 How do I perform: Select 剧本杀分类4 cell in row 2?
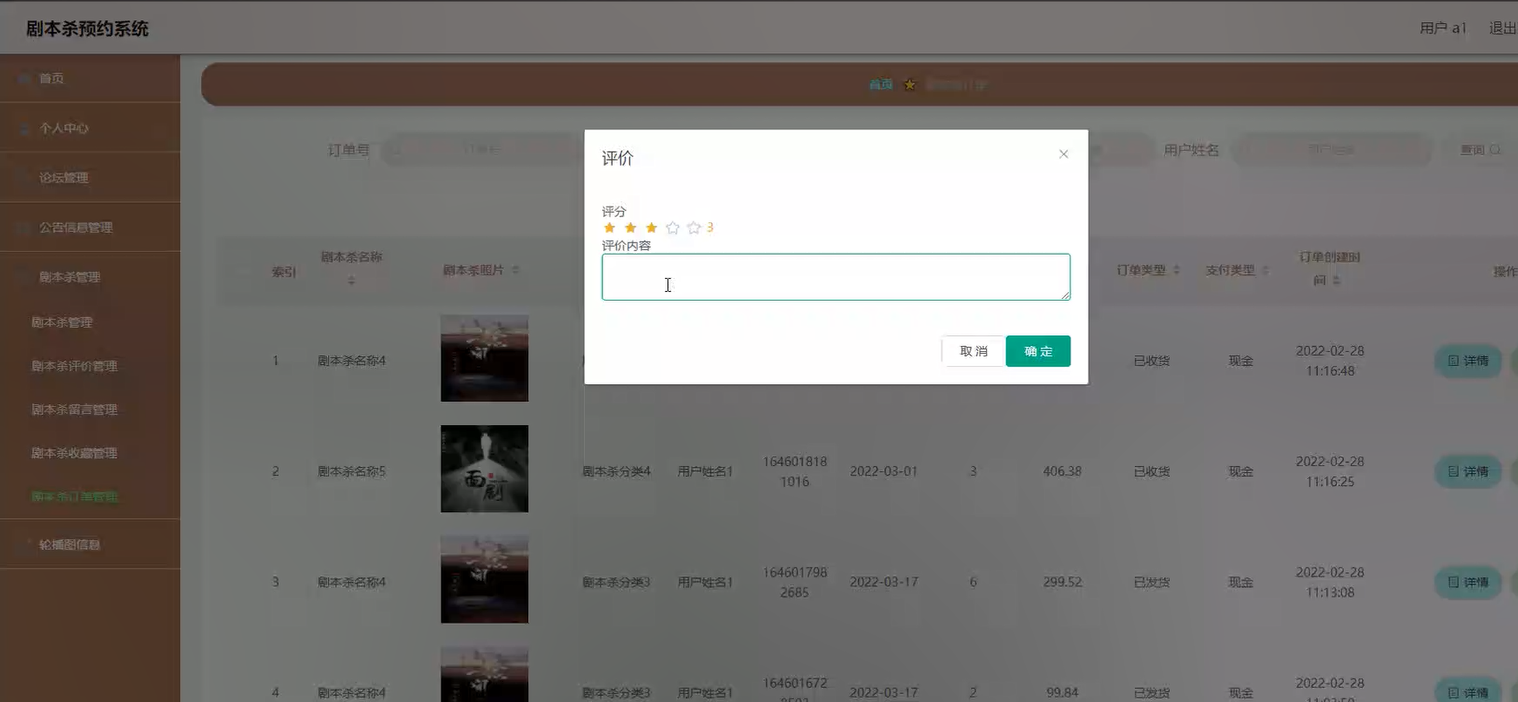point(617,471)
